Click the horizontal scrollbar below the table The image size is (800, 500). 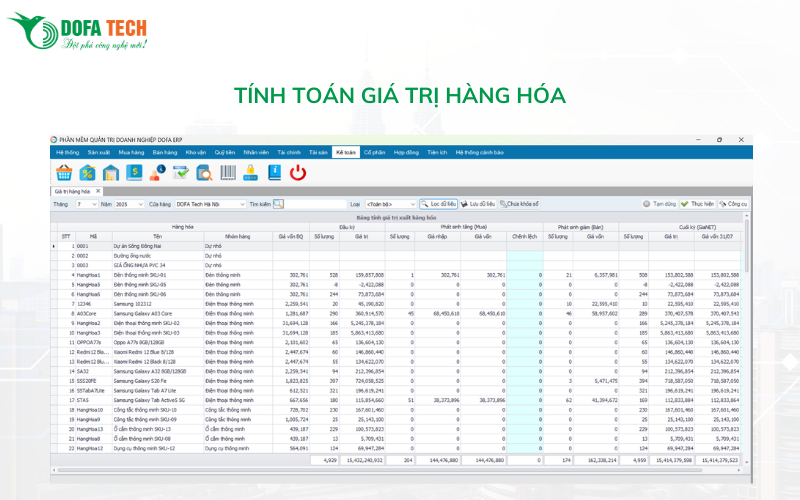coord(380,470)
